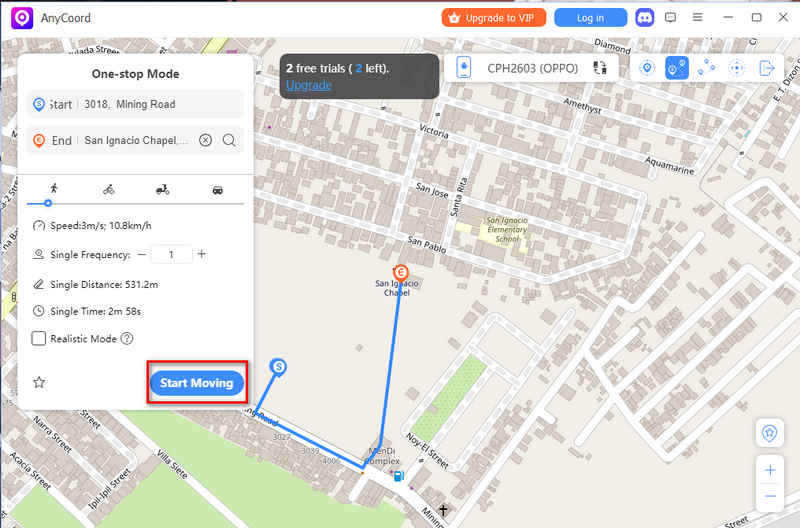Select Multi-stop Mode toolbar icon
The width and height of the screenshot is (800, 528).
[706, 68]
